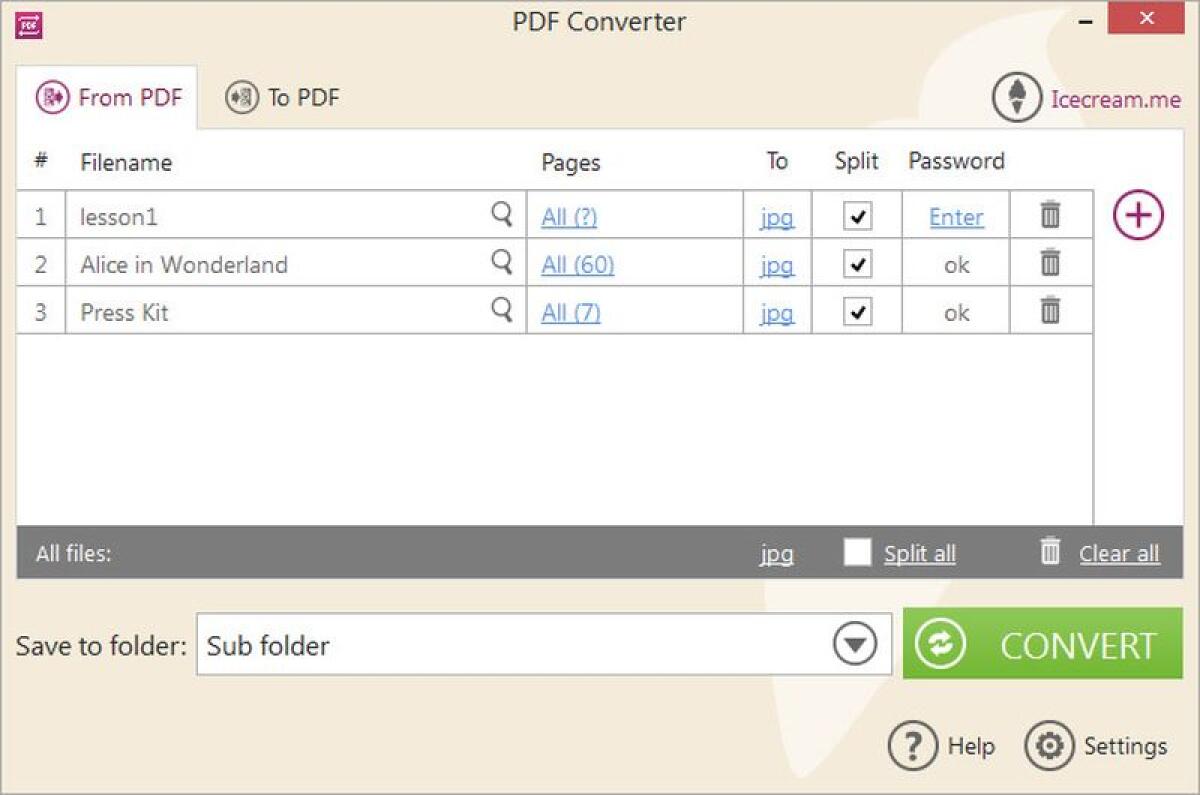Enable the Split all checkbox
This screenshot has width=1200, height=795.
(x=857, y=553)
